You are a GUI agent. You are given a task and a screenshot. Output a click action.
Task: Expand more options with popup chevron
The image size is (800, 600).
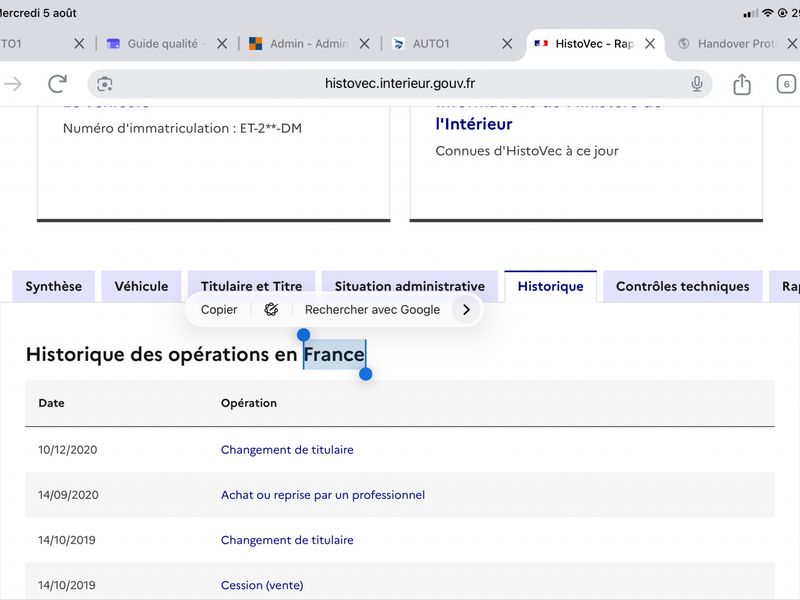click(x=466, y=310)
